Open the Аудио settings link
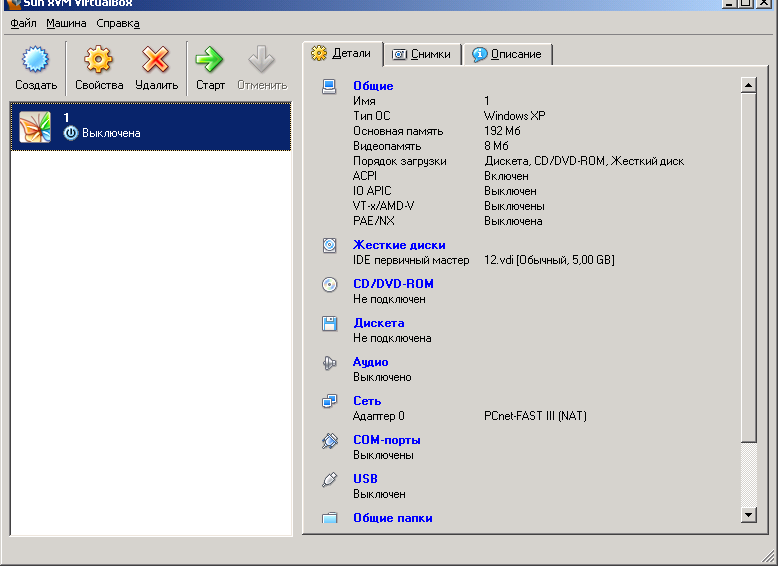 370,362
